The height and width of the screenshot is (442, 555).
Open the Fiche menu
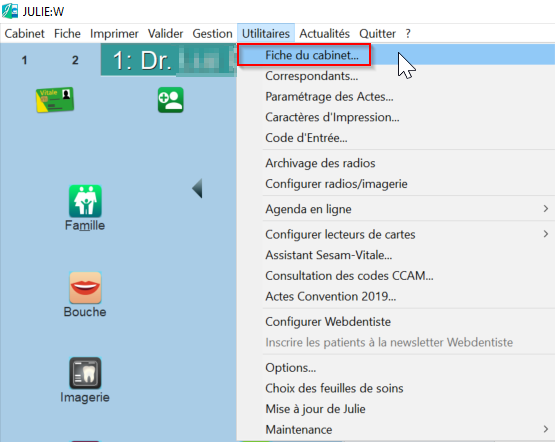67,34
